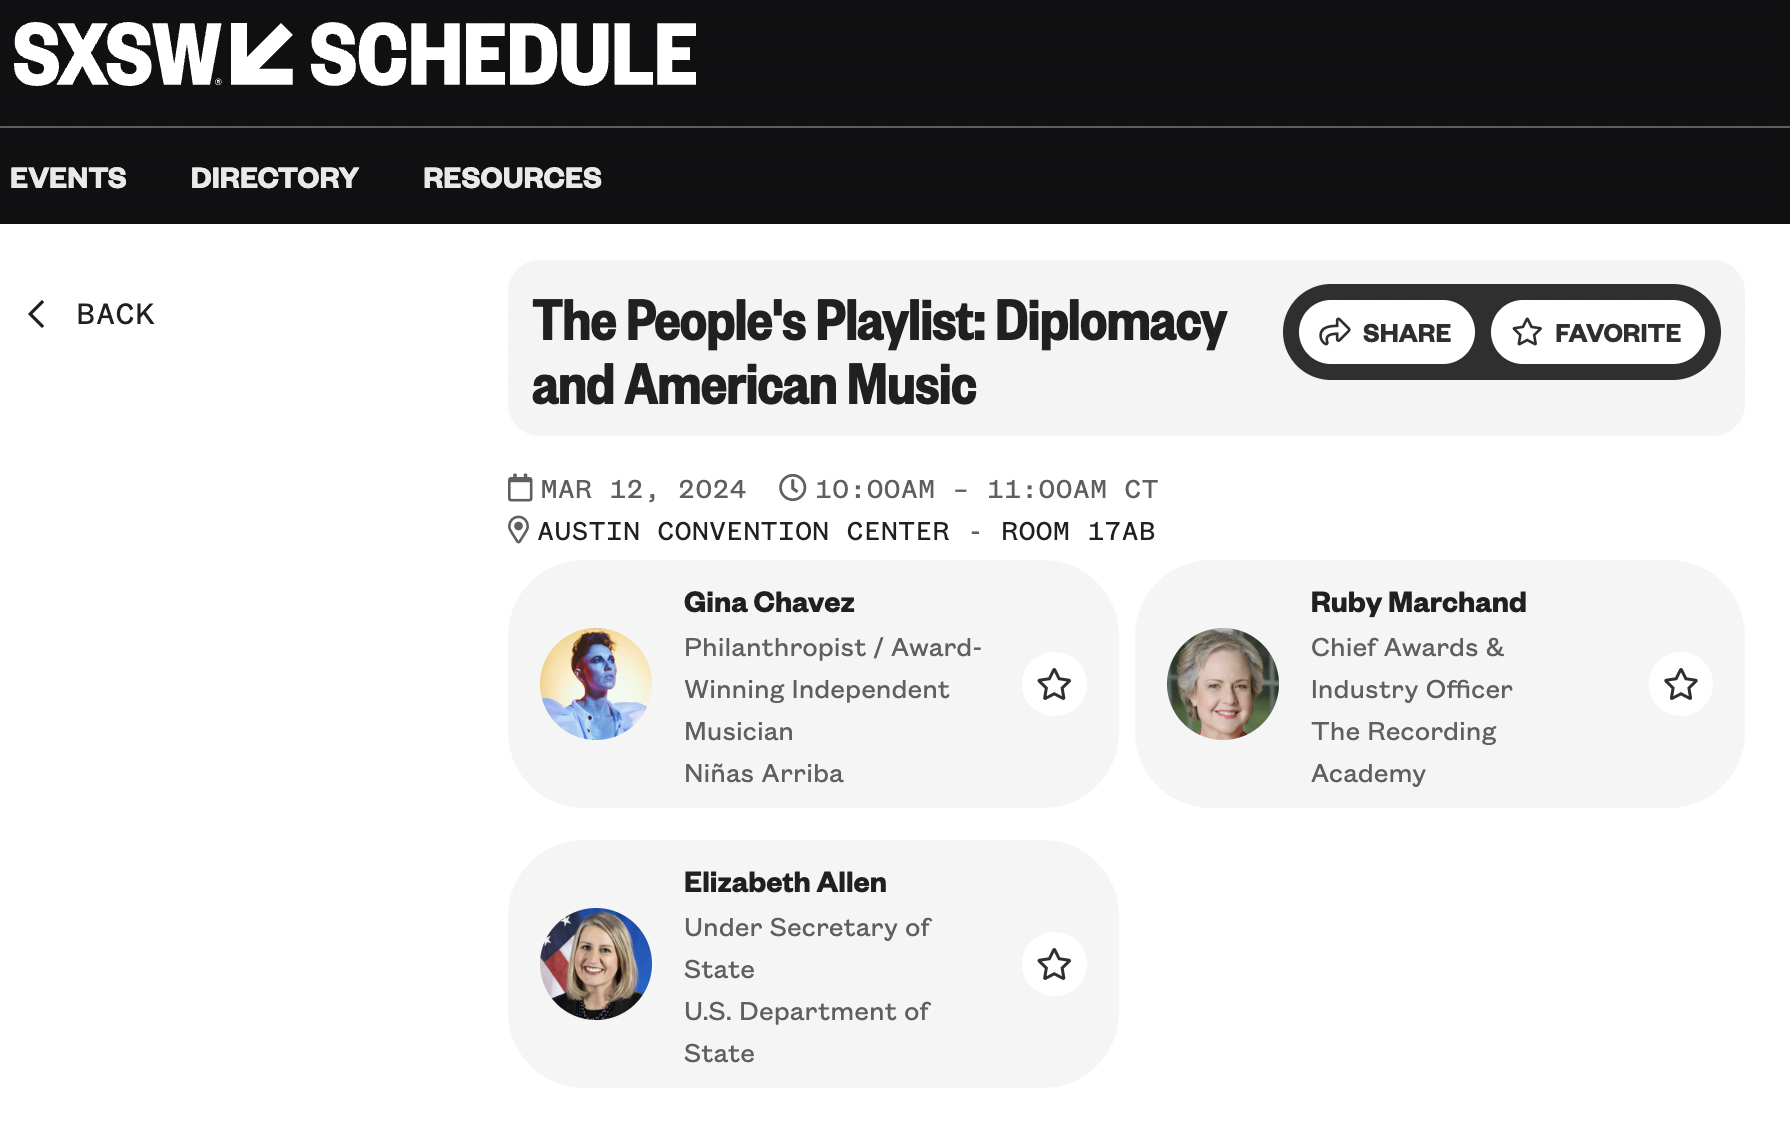
Task: Favorite speaker Gina Chavez with star
Action: click(1054, 684)
